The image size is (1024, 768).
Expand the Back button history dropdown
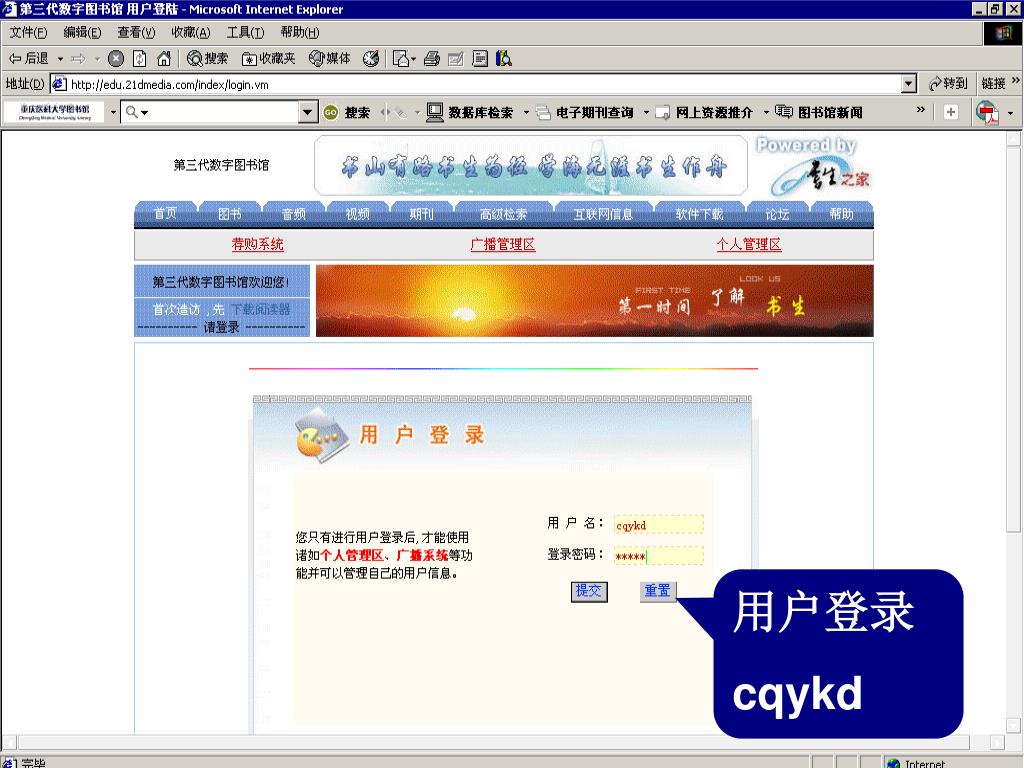60,59
